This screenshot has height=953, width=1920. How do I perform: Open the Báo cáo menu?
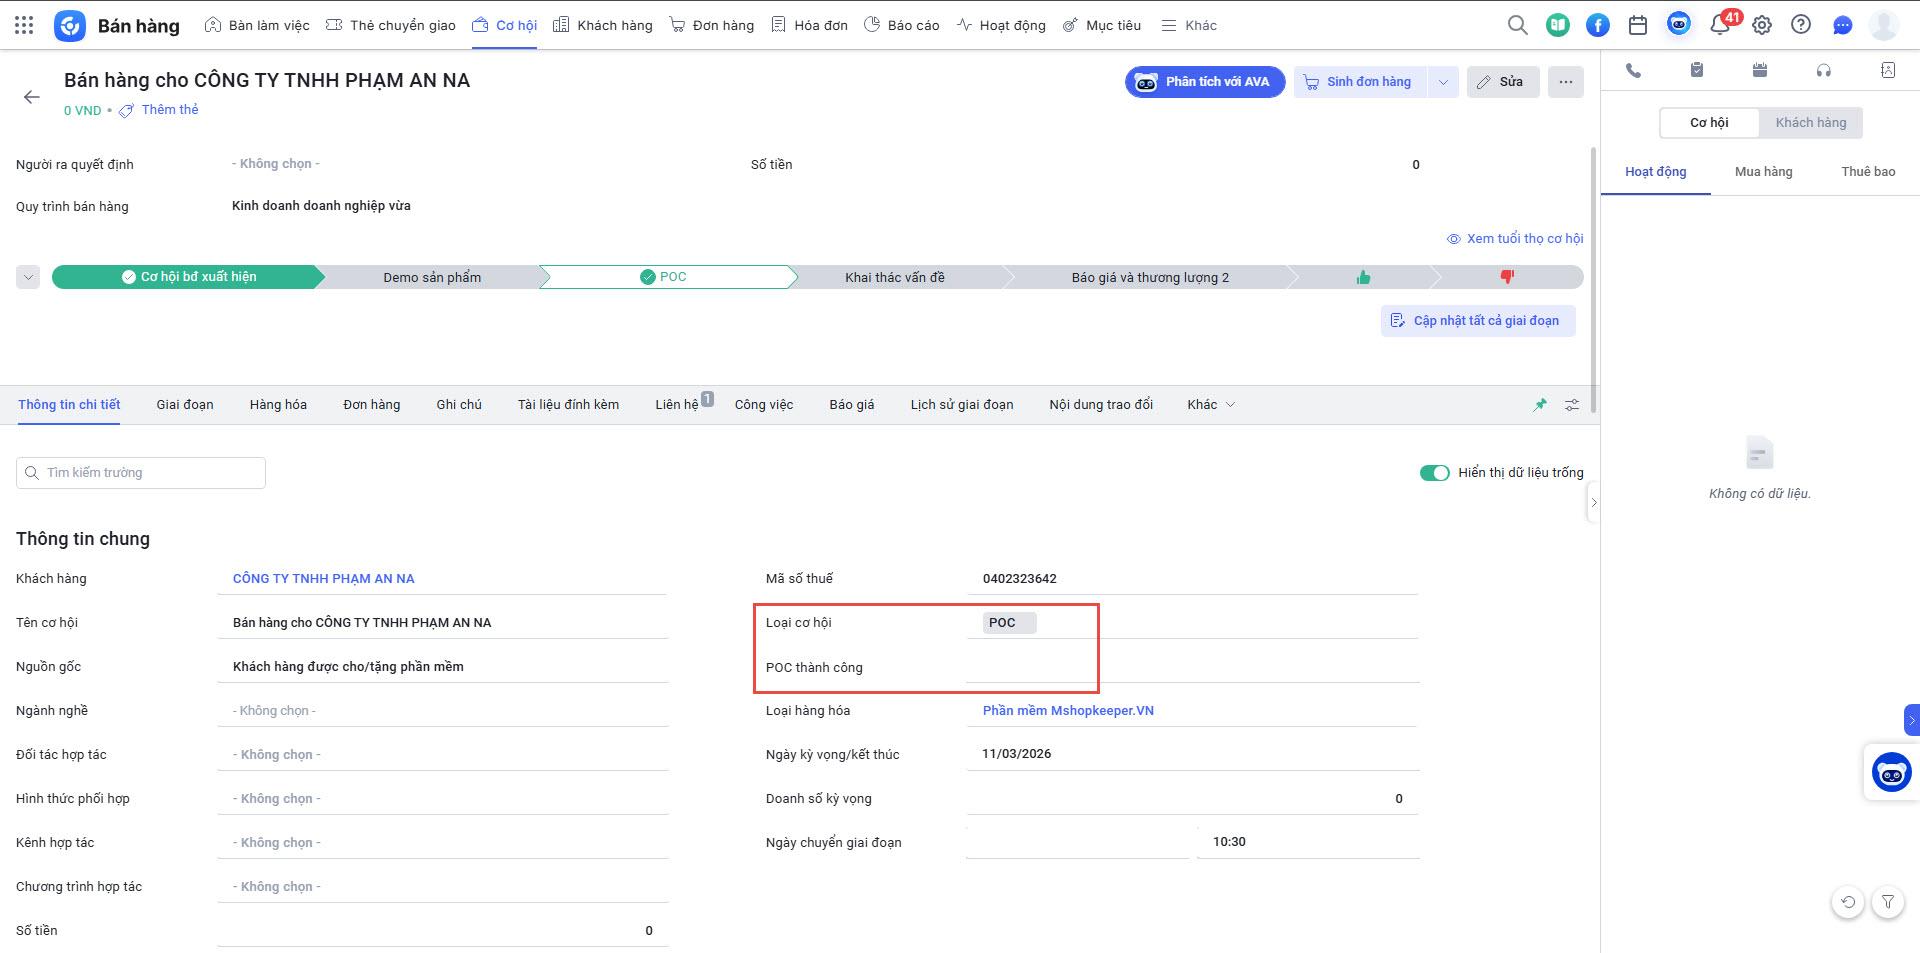click(x=901, y=25)
